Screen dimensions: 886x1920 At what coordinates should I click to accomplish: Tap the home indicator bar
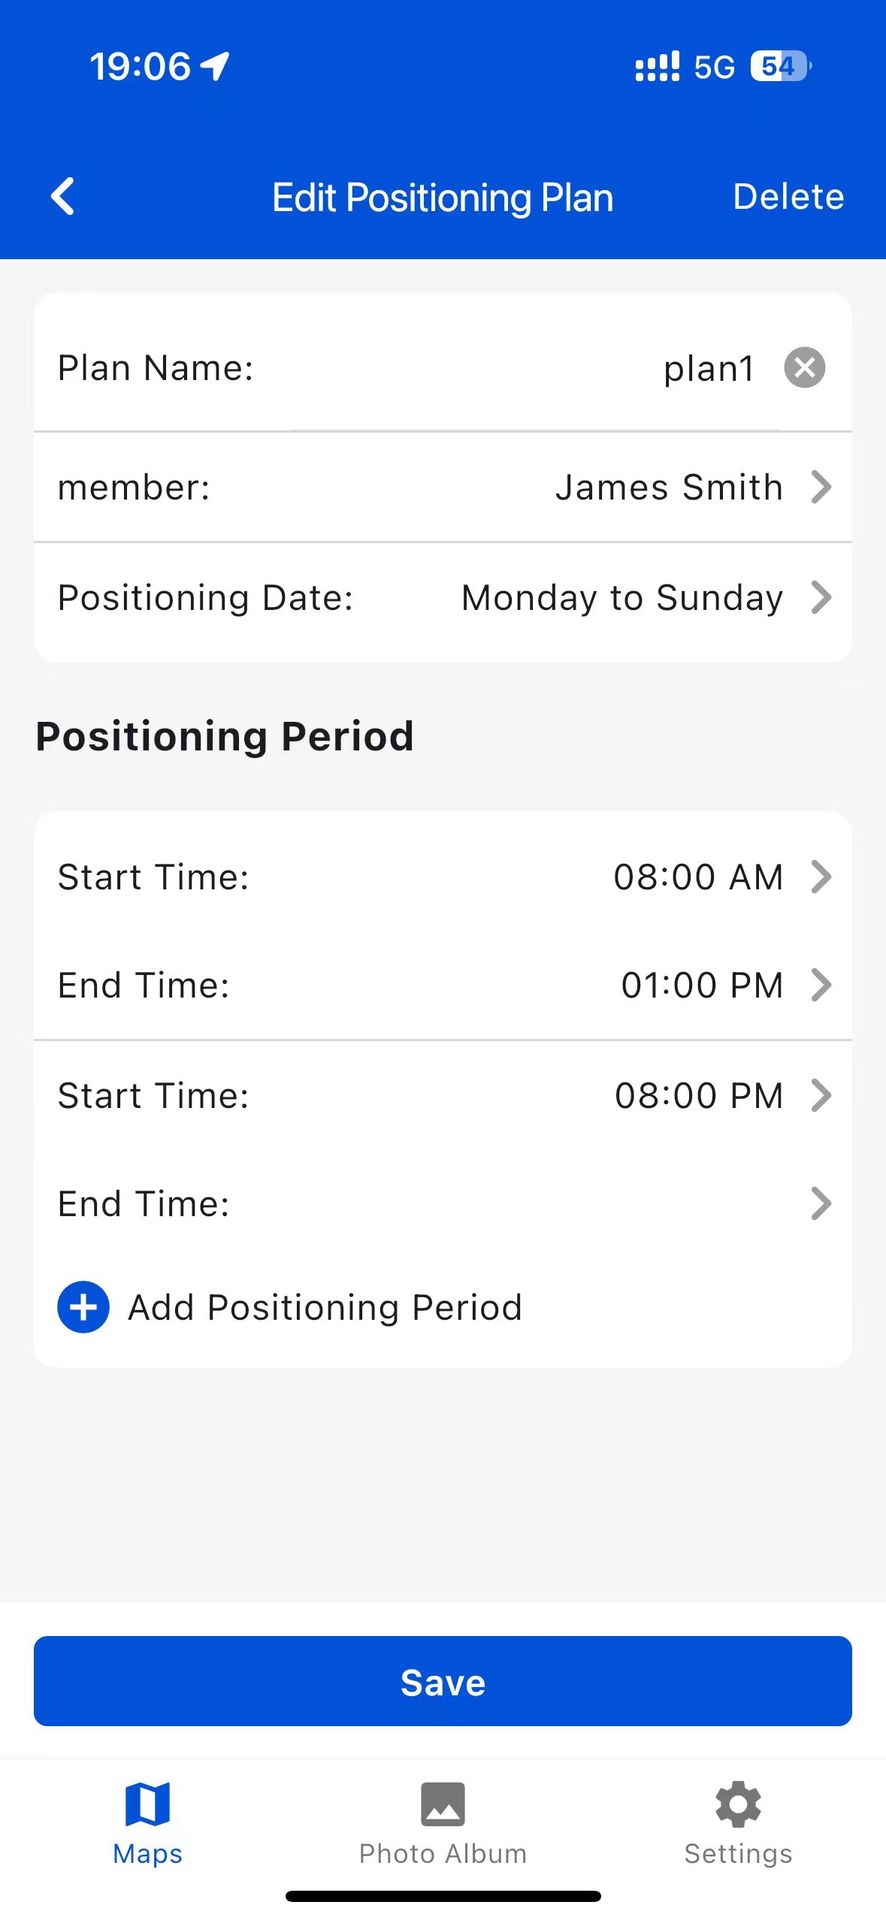443,1896
